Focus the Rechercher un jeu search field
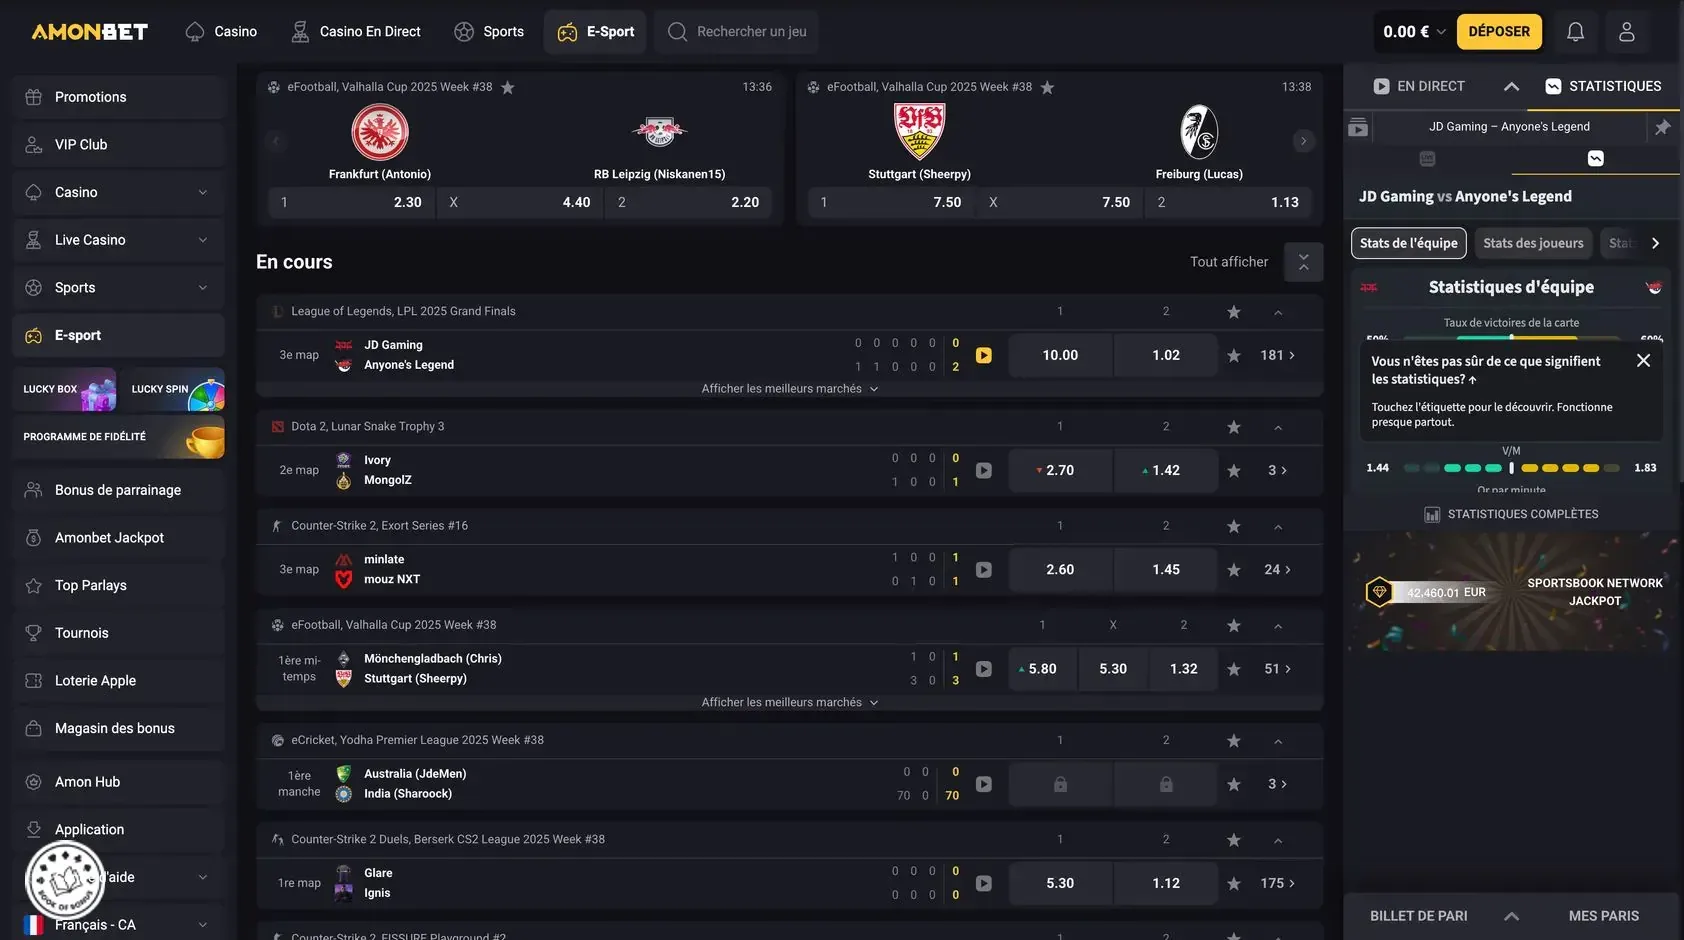The height and width of the screenshot is (940, 1684). pos(736,32)
